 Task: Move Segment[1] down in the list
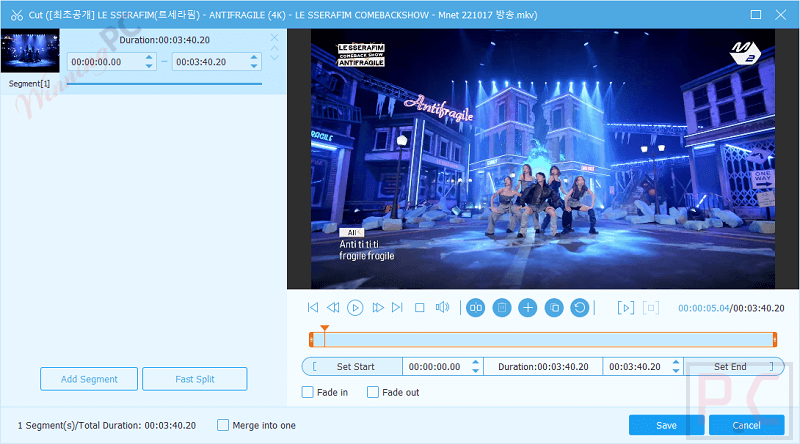[x=274, y=58]
